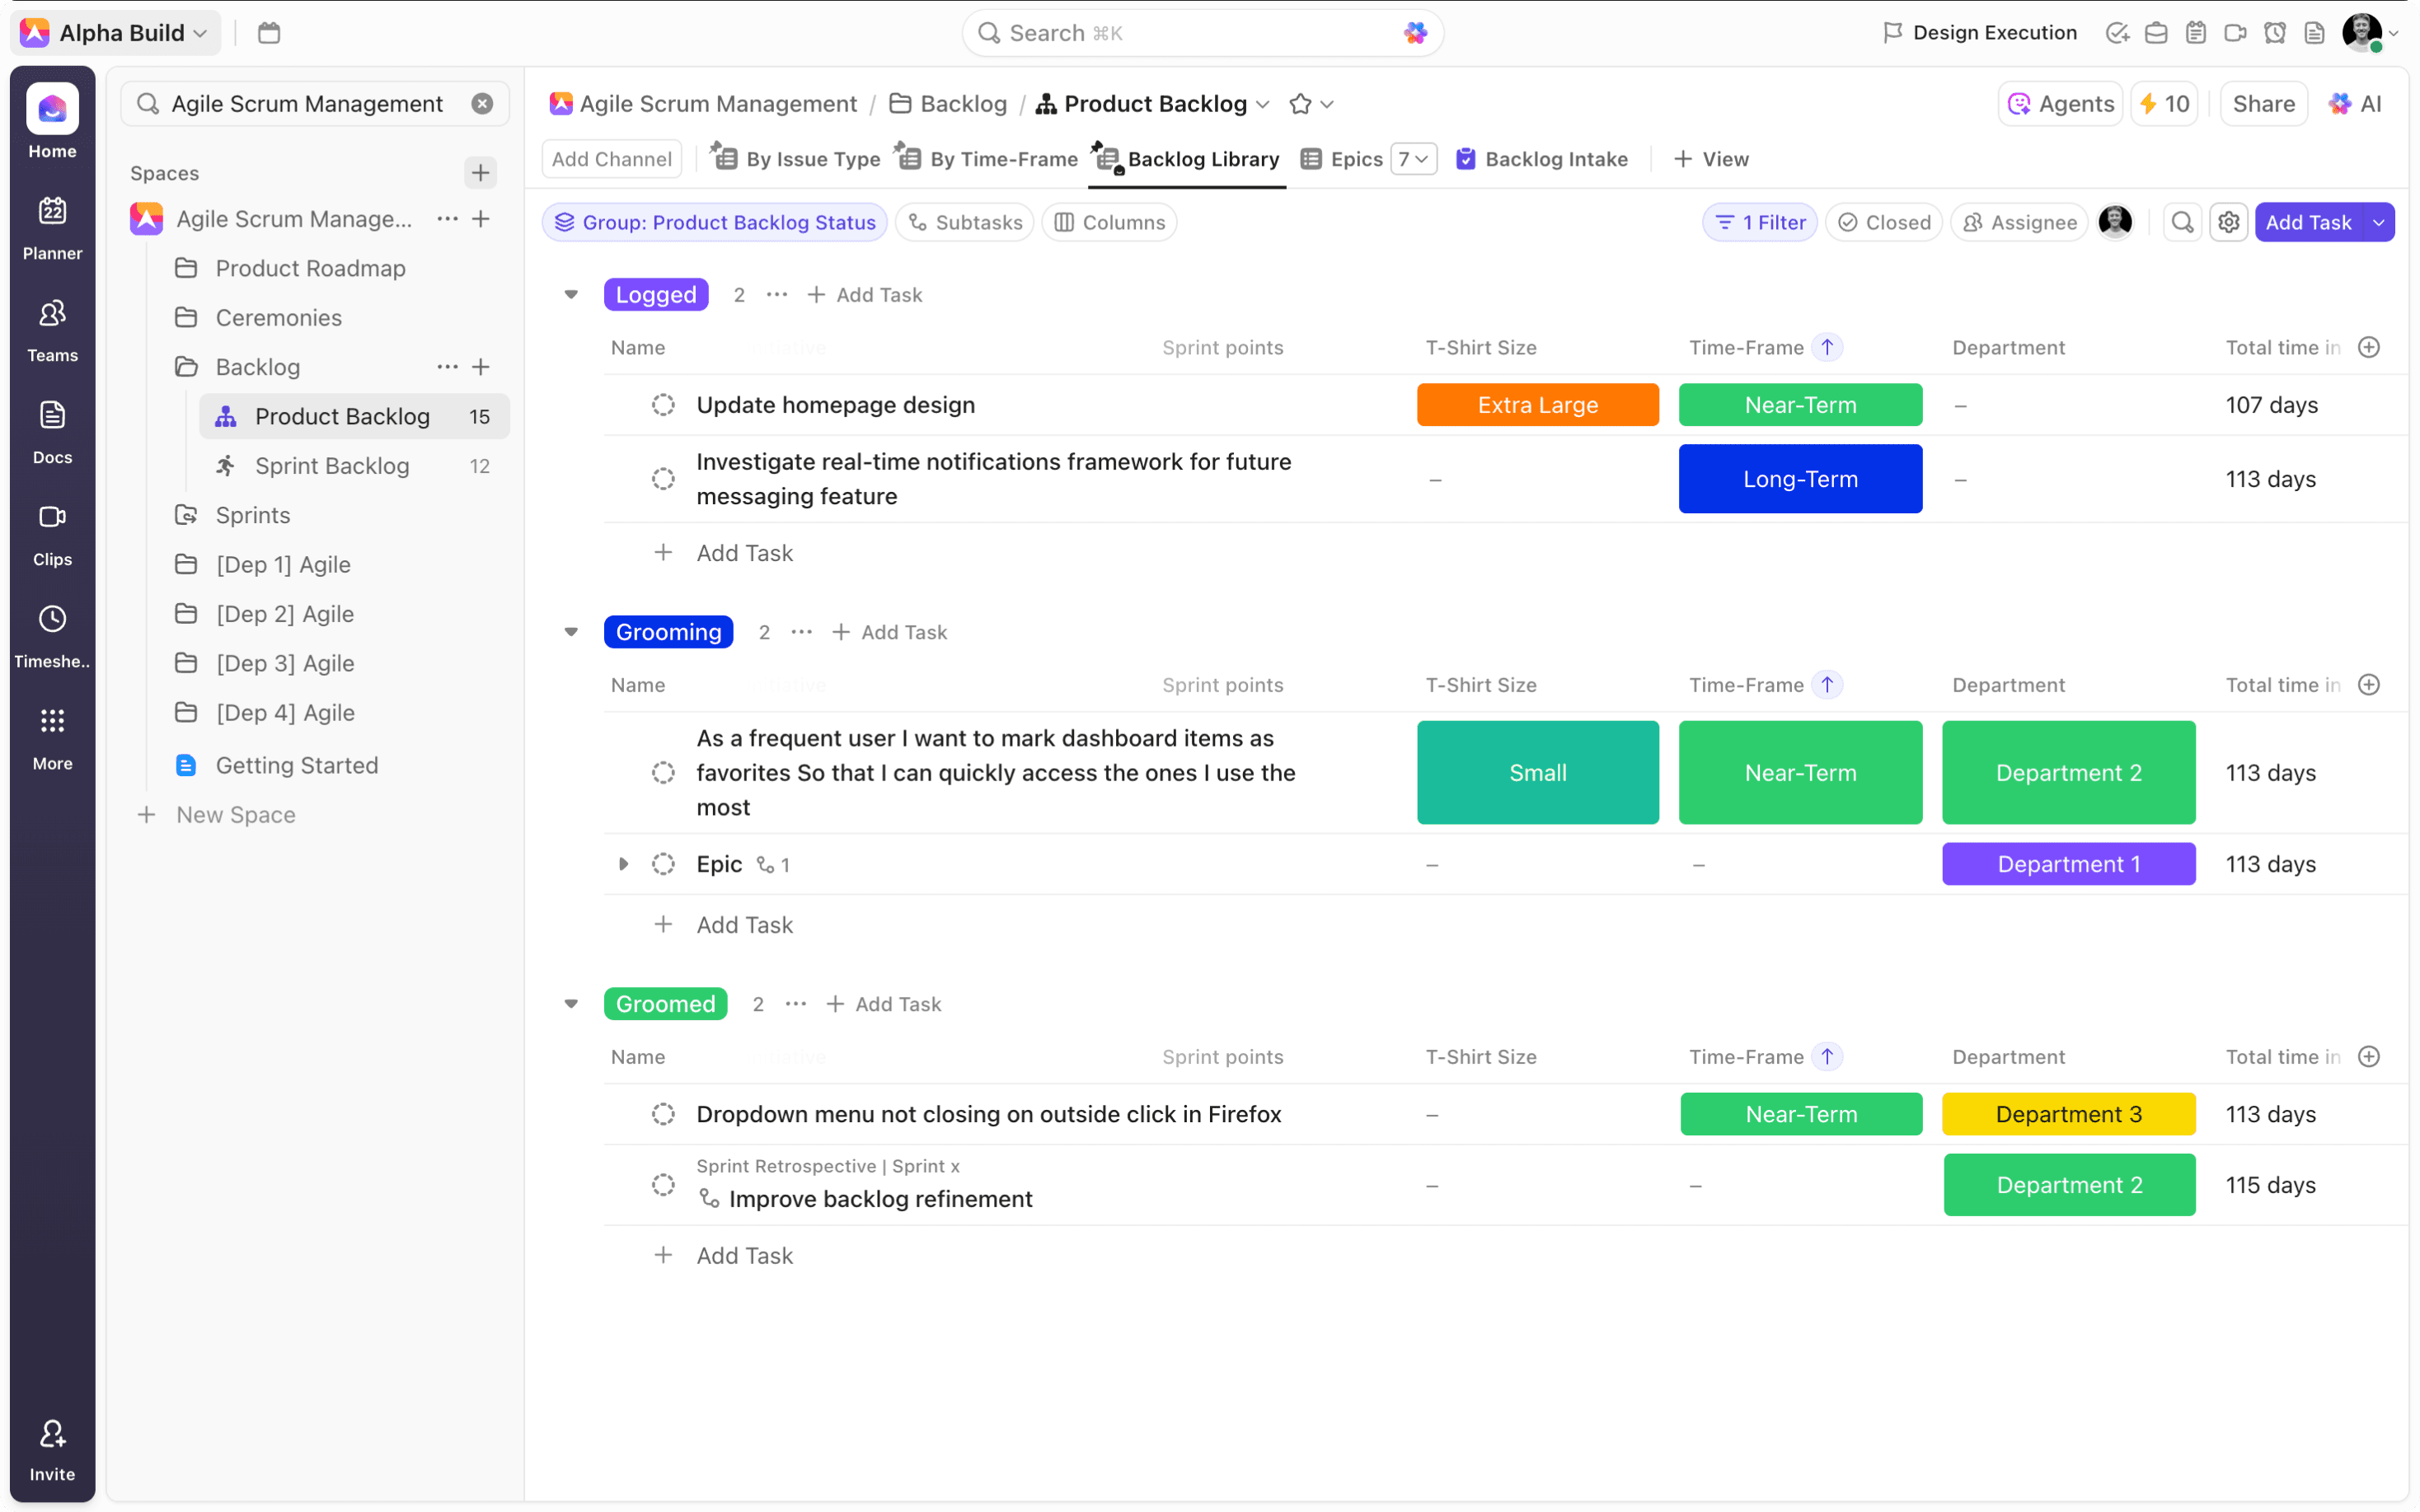Create a New Space from the sidebar
This screenshot has height=1512, width=2420.
(x=218, y=814)
